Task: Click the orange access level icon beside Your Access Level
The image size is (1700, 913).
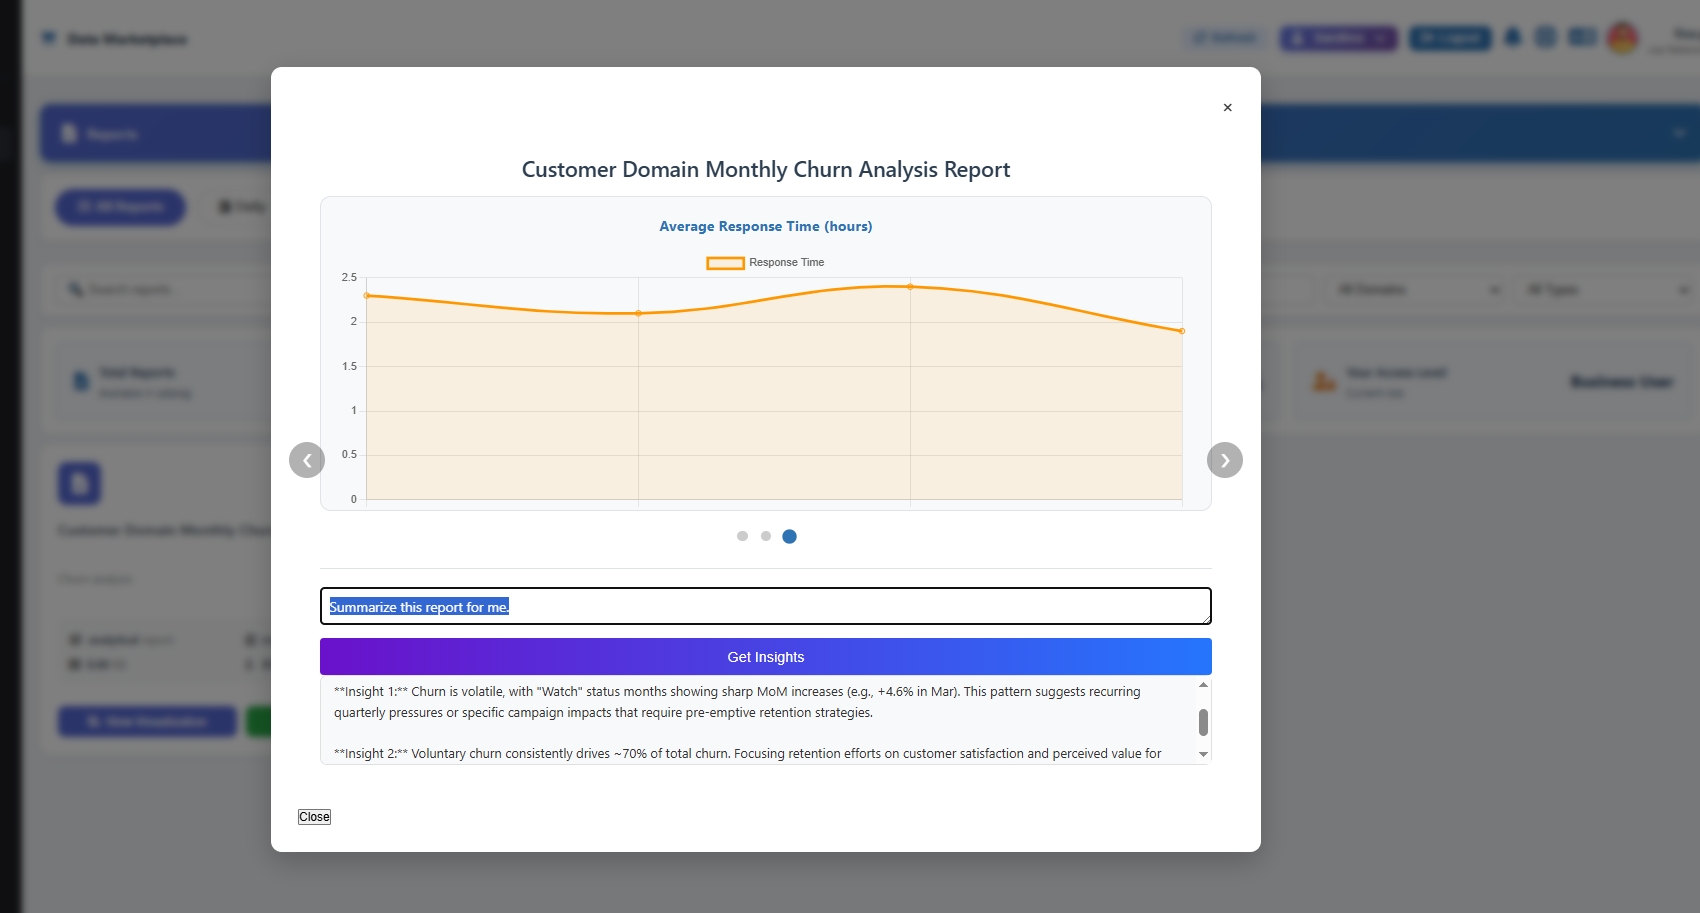Action: (x=1325, y=380)
